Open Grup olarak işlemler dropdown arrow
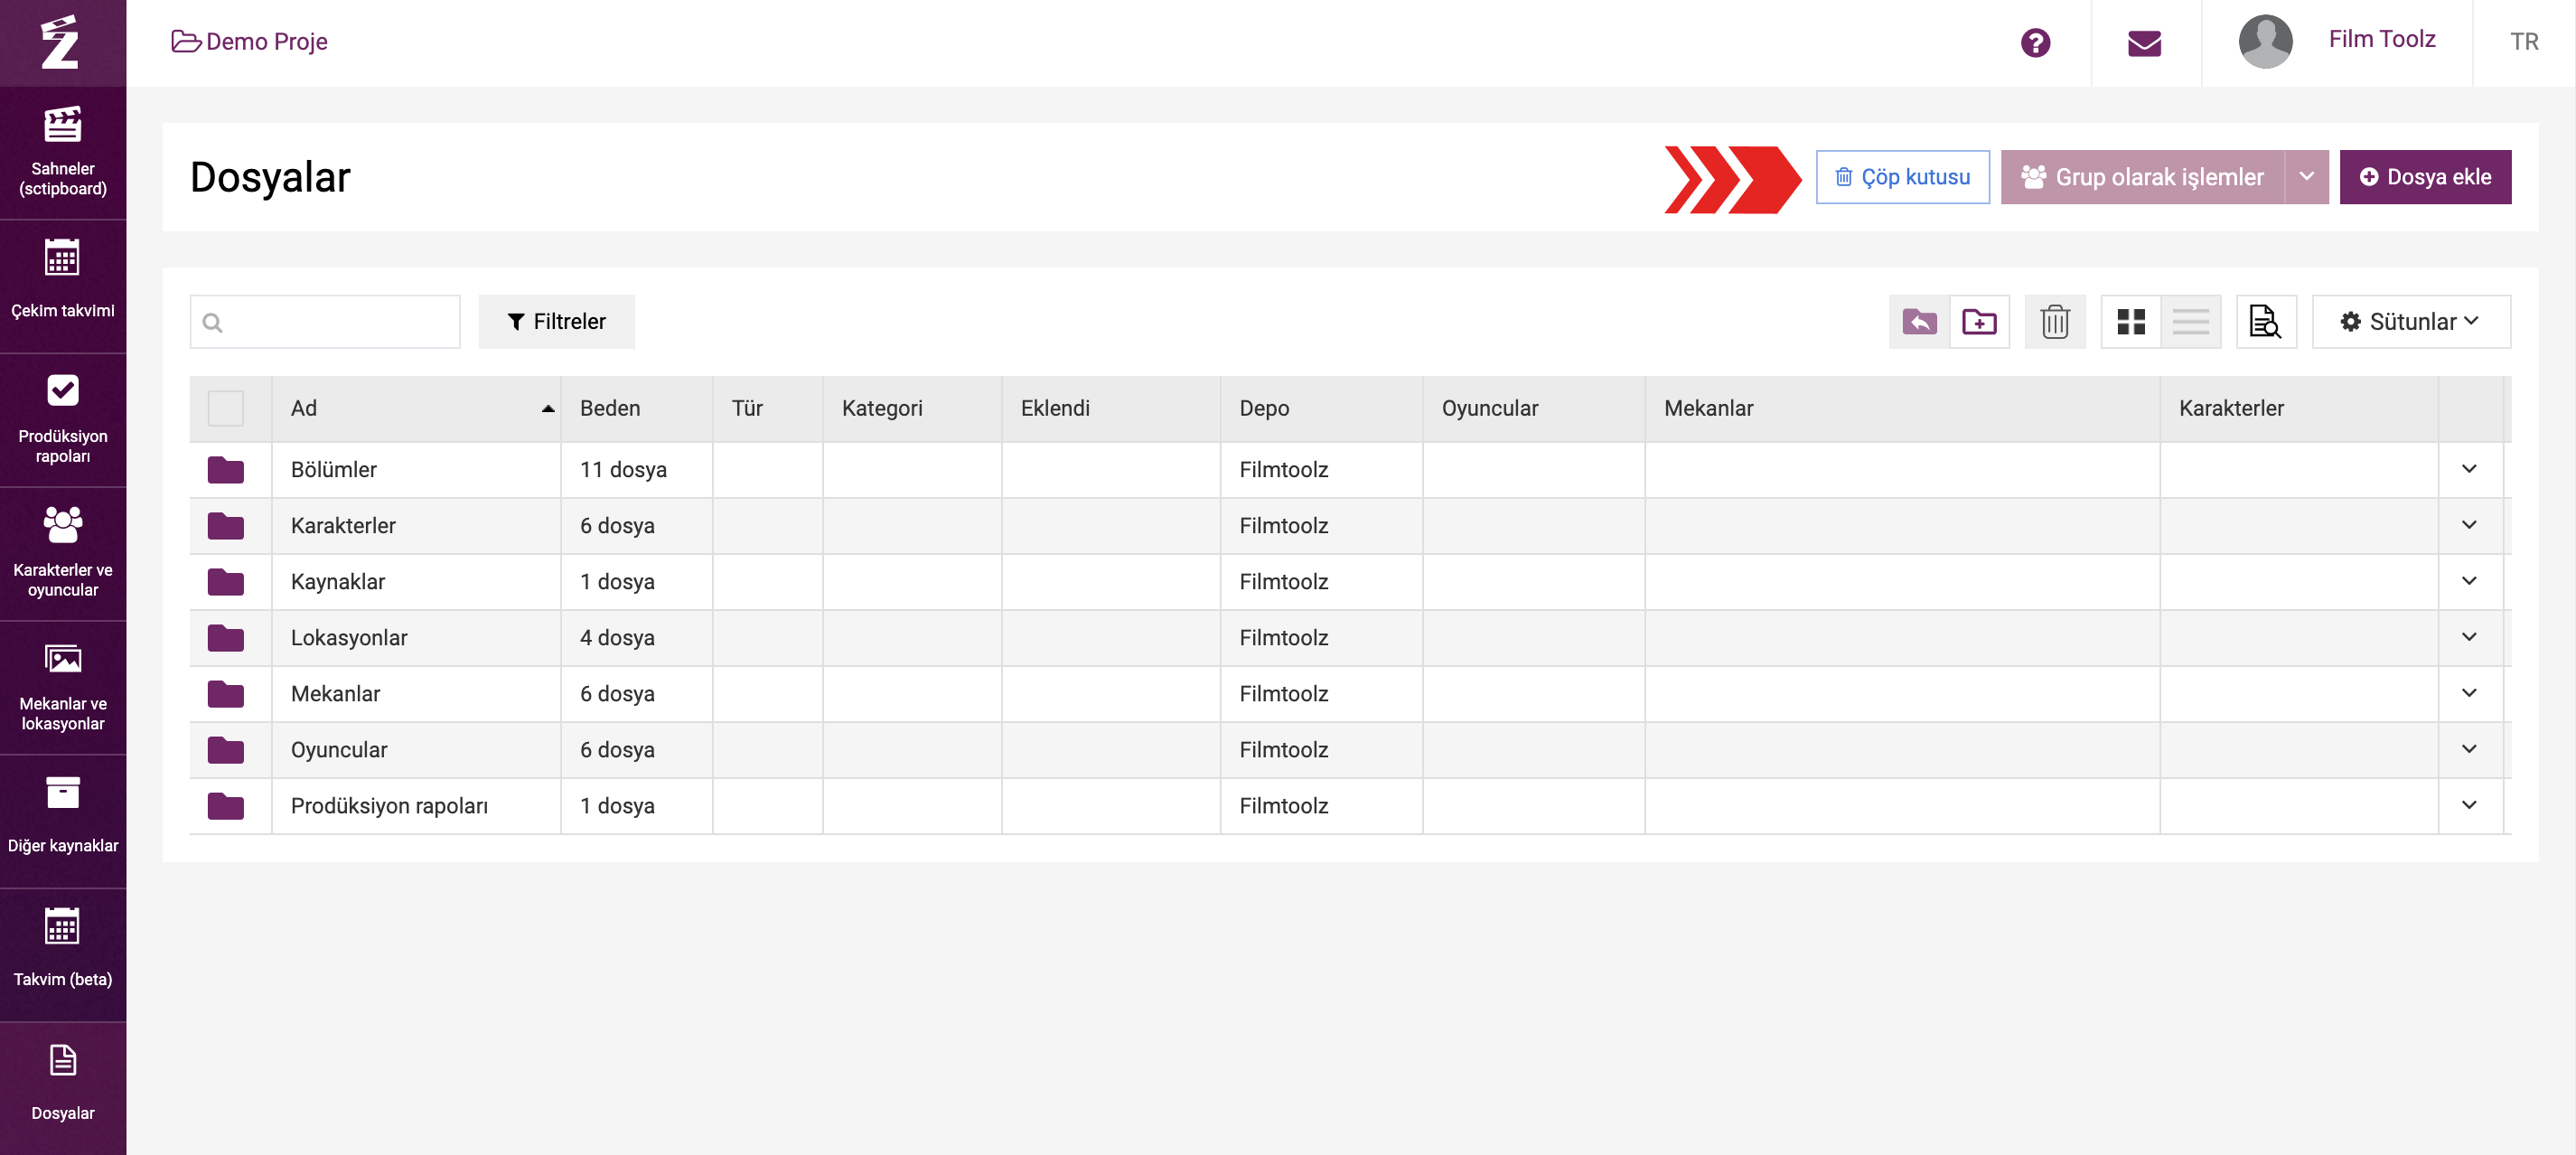 coord(2306,177)
